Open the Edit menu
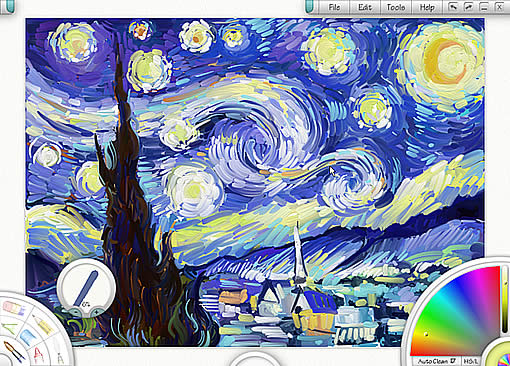Screen dimensions: 510x366 click(x=365, y=7)
